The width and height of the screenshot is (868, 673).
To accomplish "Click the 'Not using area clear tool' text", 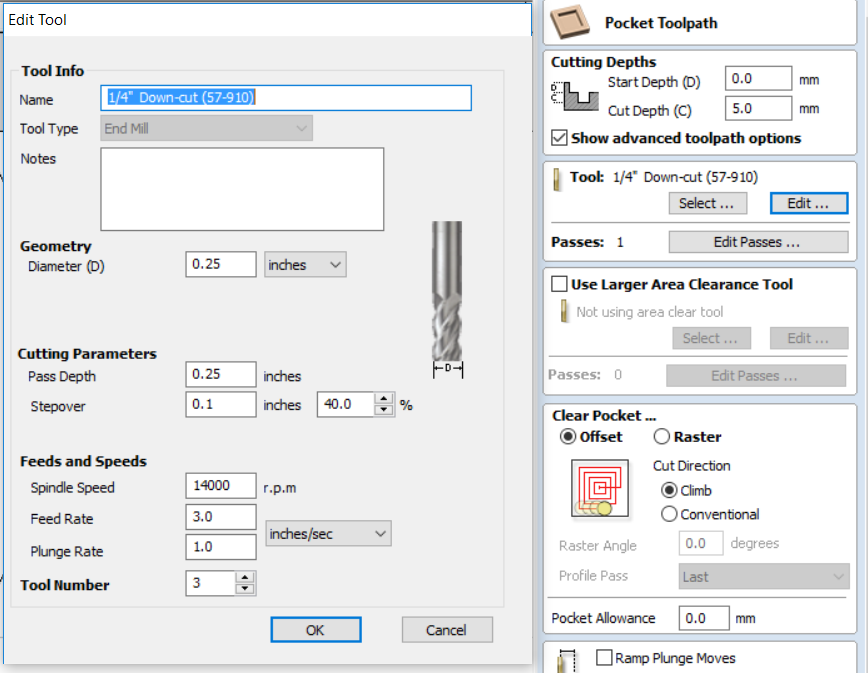I will pyautogui.click(x=649, y=312).
